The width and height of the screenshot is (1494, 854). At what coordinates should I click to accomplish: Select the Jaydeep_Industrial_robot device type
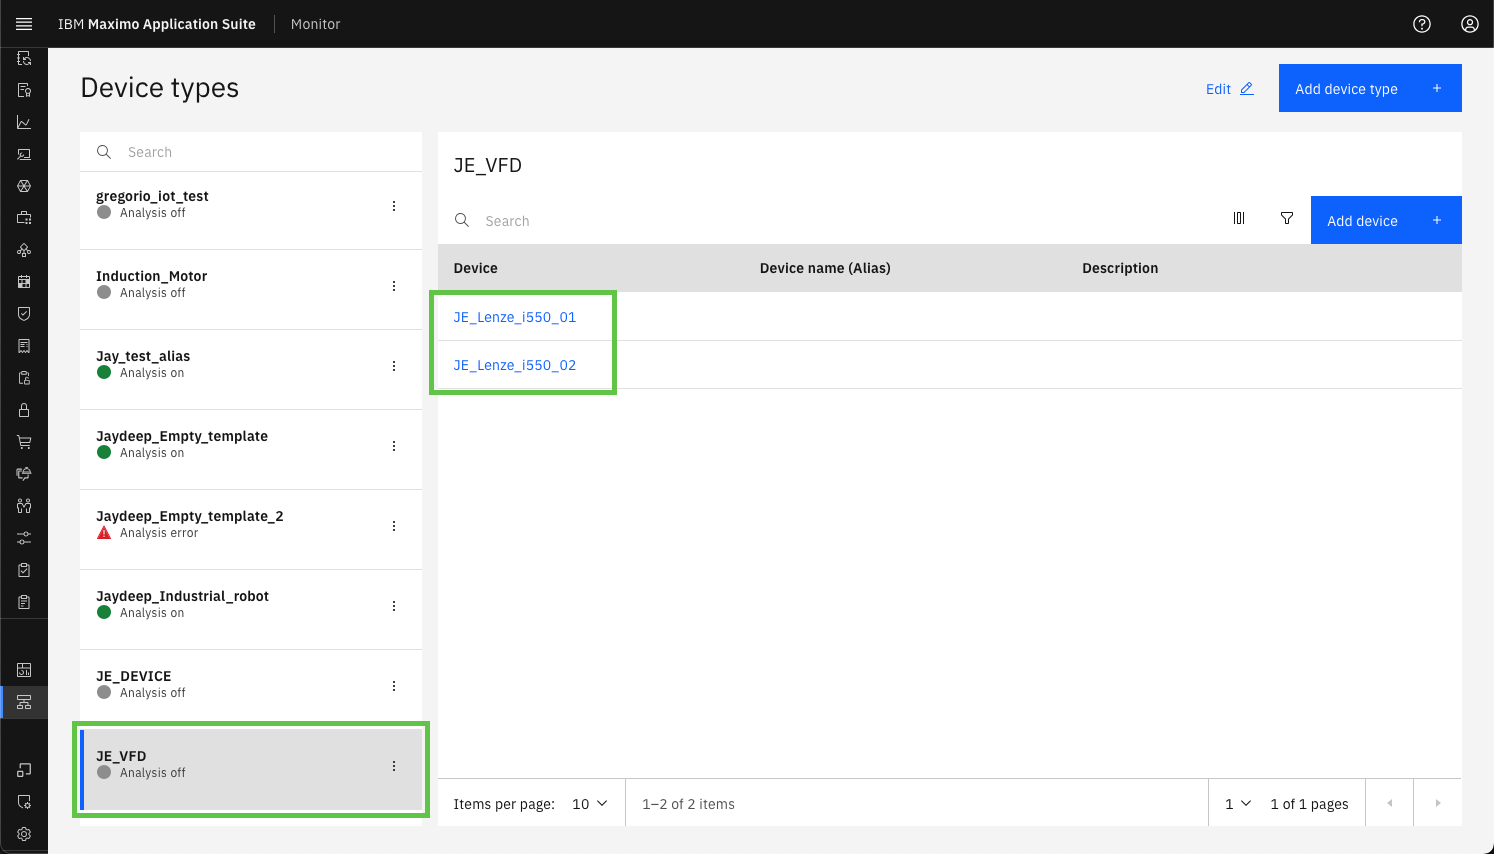(x=251, y=610)
